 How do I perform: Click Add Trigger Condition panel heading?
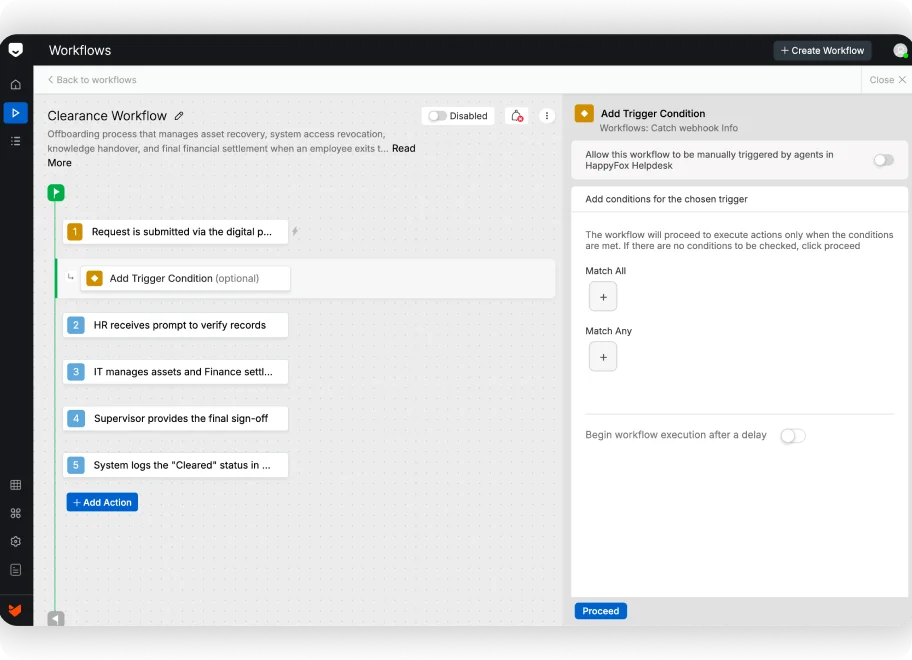[x=653, y=113]
